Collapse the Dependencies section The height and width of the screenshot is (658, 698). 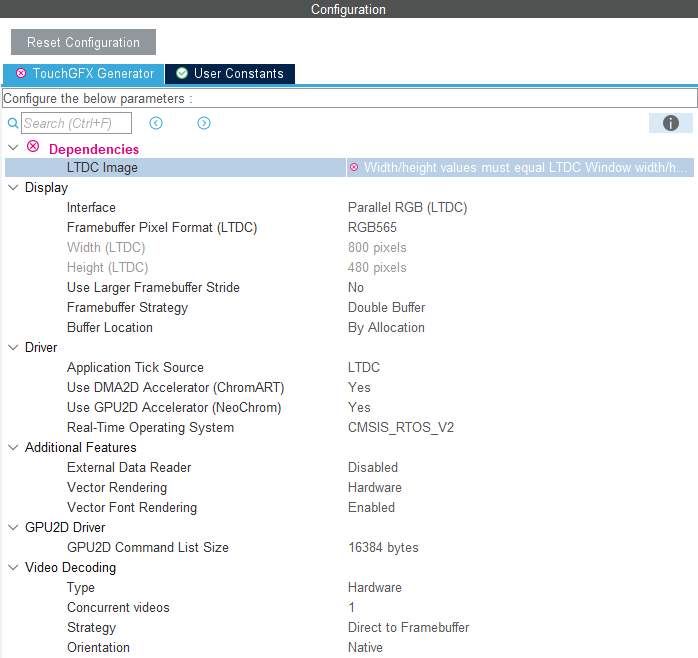pyautogui.click(x=13, y=148)
